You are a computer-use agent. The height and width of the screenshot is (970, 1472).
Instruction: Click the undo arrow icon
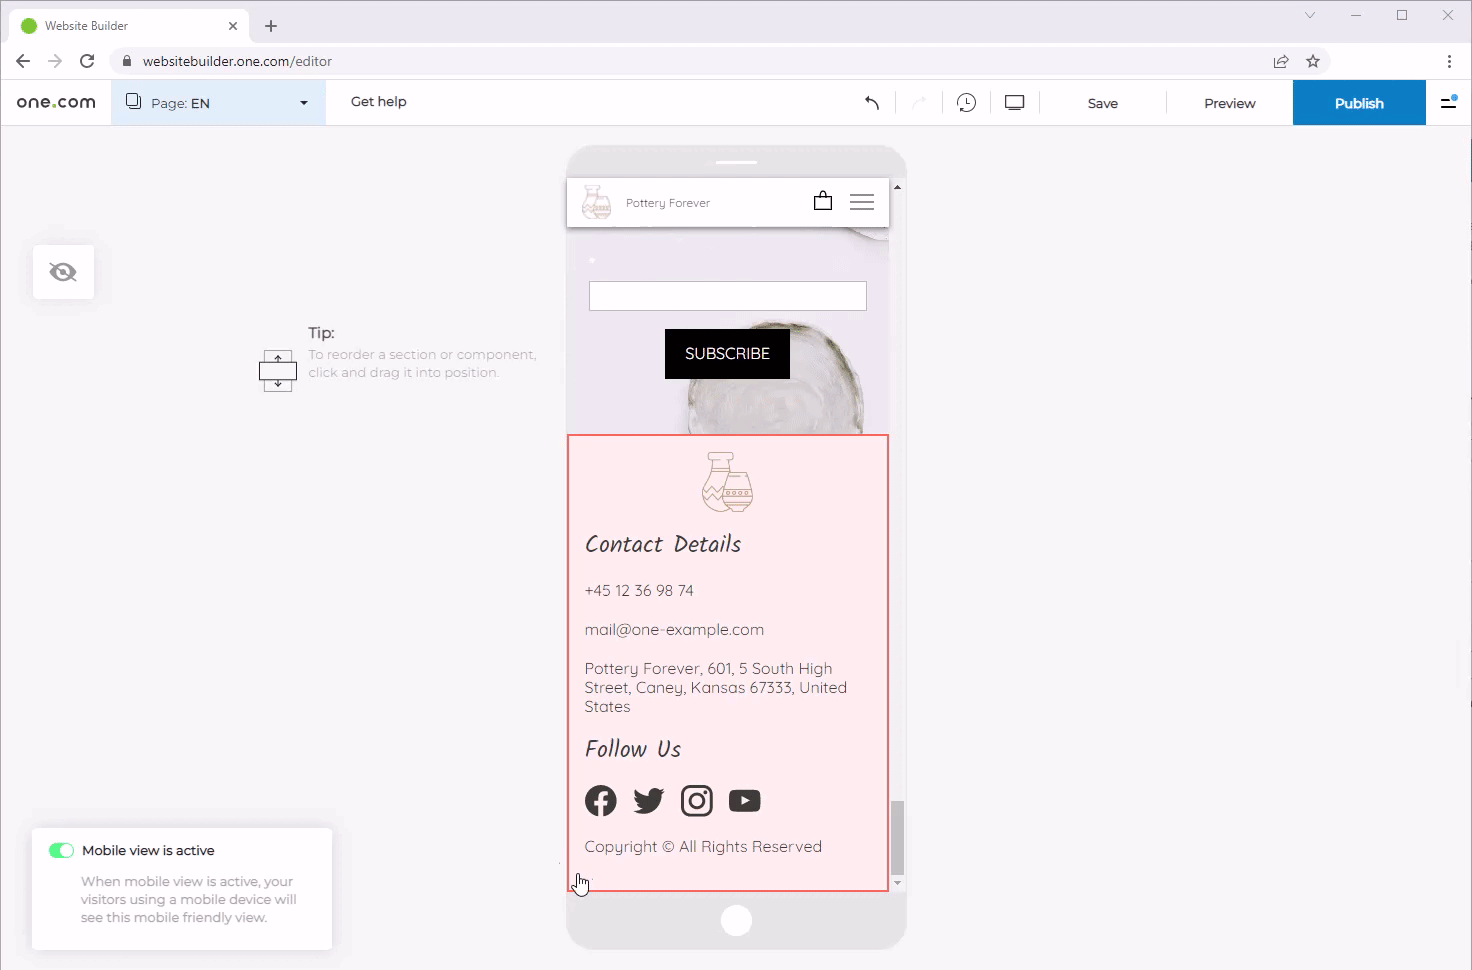[x=872, y=103]
